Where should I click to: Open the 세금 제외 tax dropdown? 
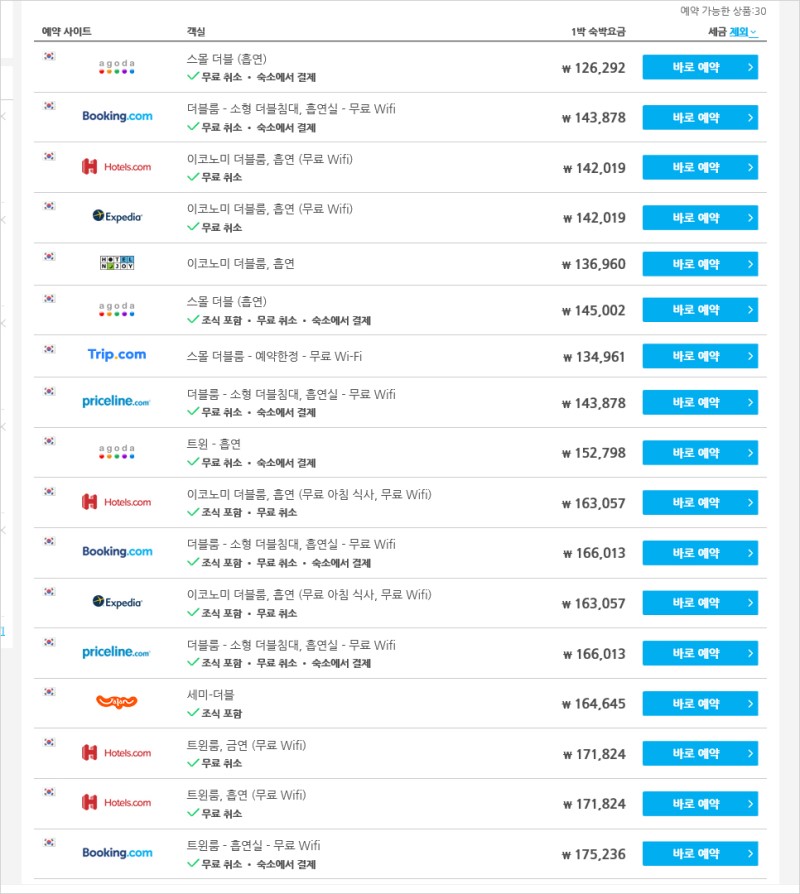click(x=744, y=32)
